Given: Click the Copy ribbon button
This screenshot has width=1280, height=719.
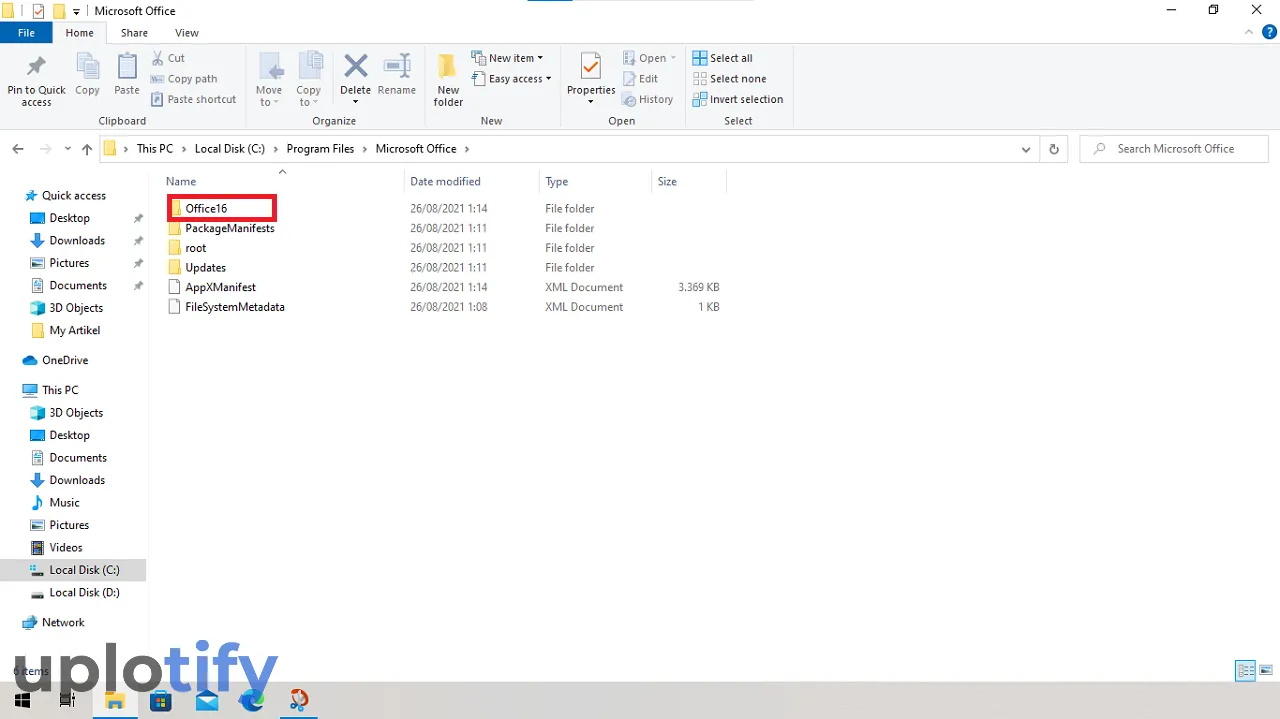Looking at the screenshot, I should pos(87,75).
